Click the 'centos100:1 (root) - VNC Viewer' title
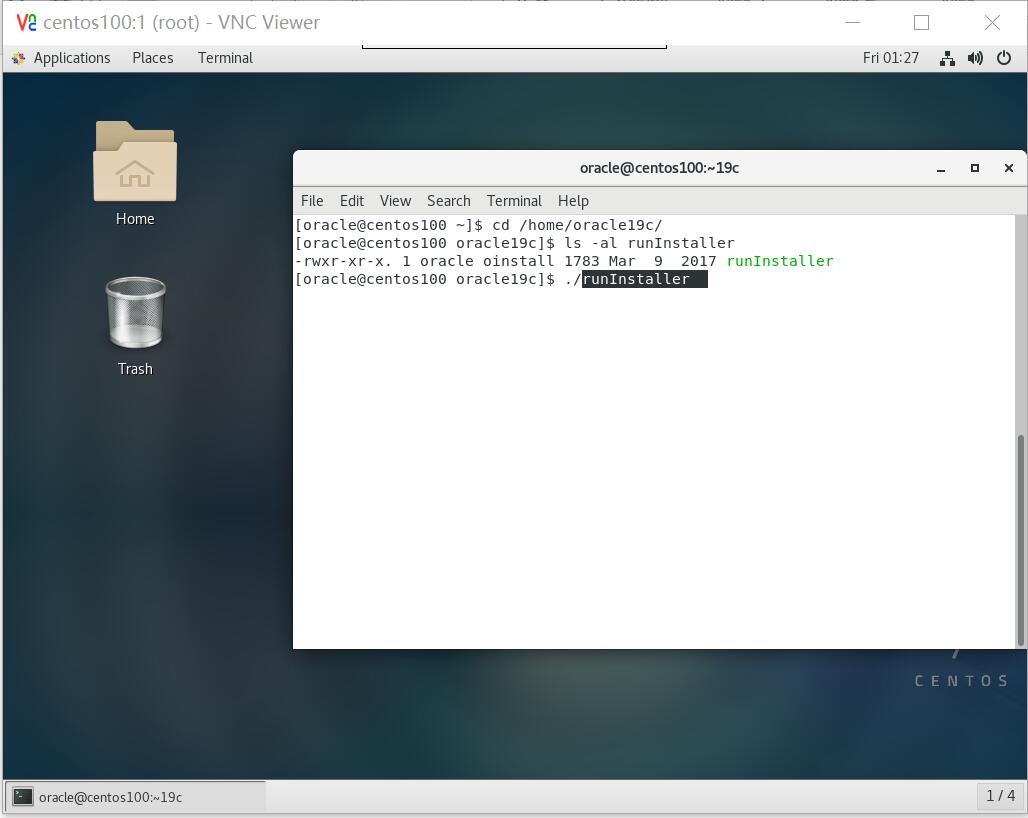1028x818 pixels. pos(182,22)
